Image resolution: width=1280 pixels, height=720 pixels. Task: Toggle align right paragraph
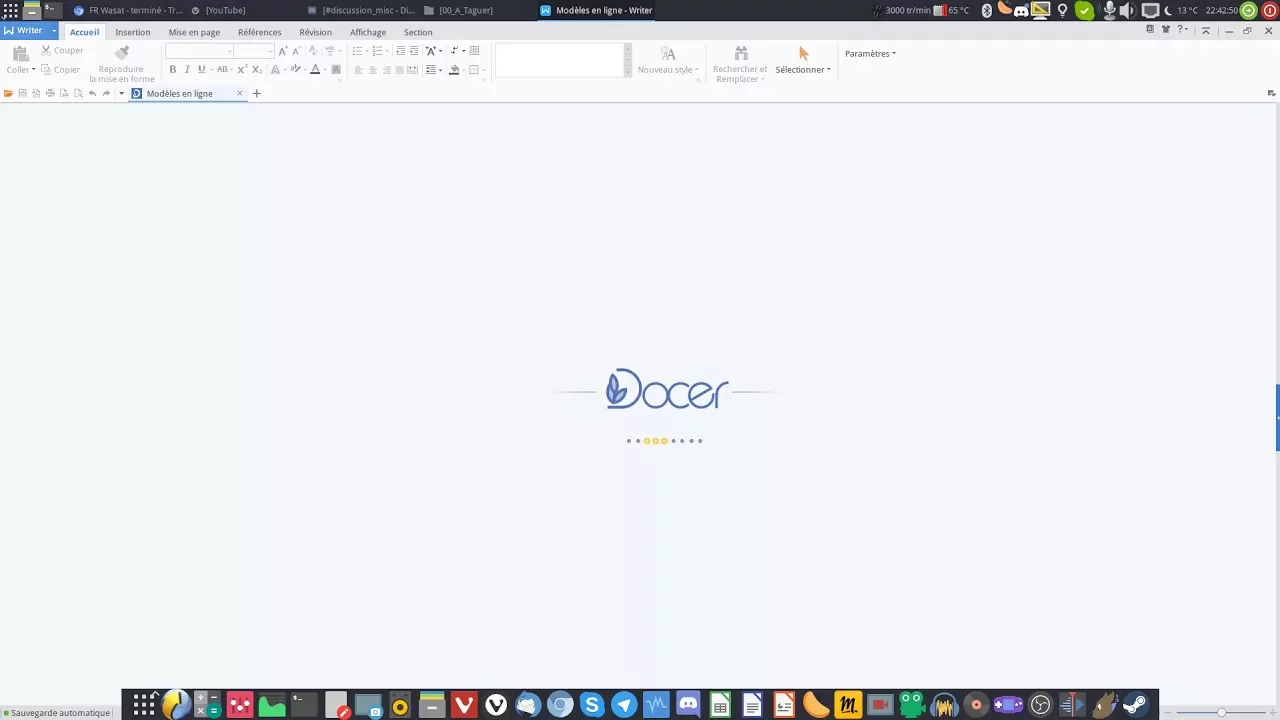point(387,70)
